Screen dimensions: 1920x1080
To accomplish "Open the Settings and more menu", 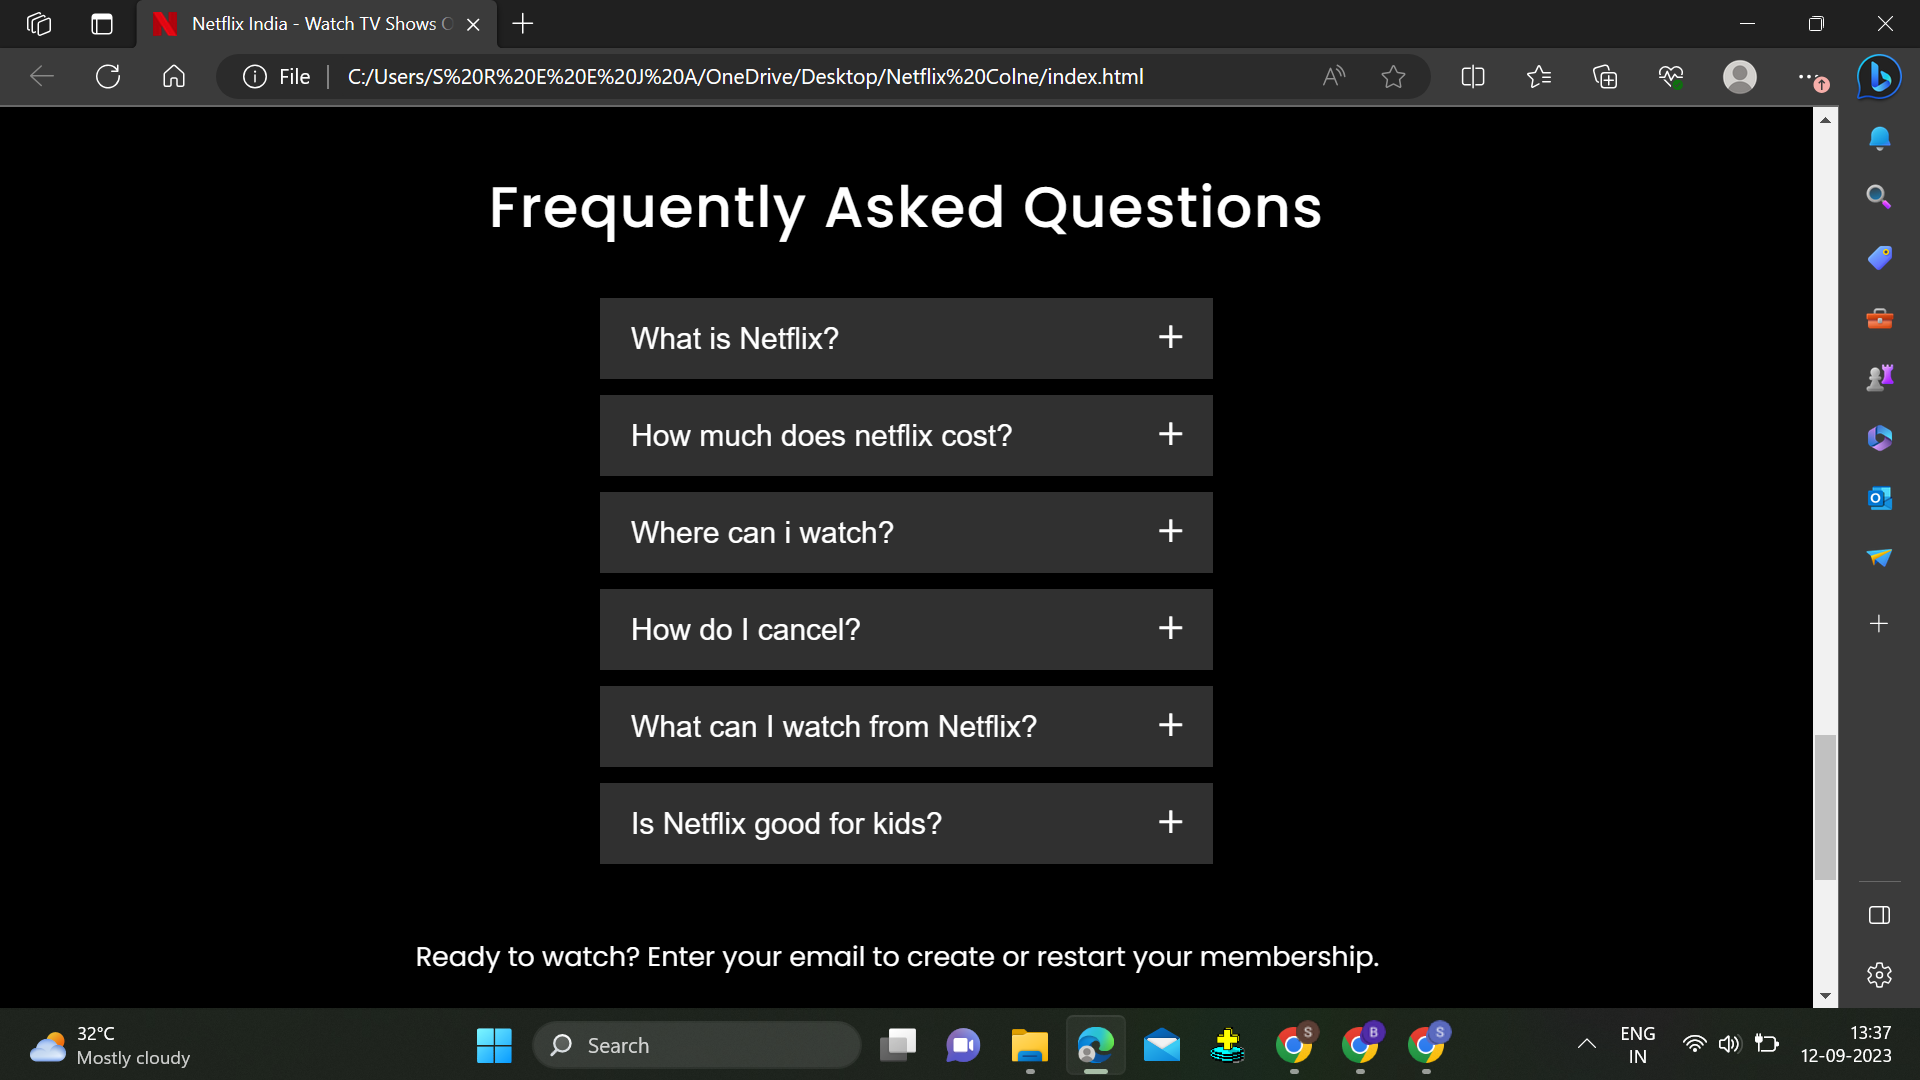I will pyautogui.click(x=1808, y=76).
